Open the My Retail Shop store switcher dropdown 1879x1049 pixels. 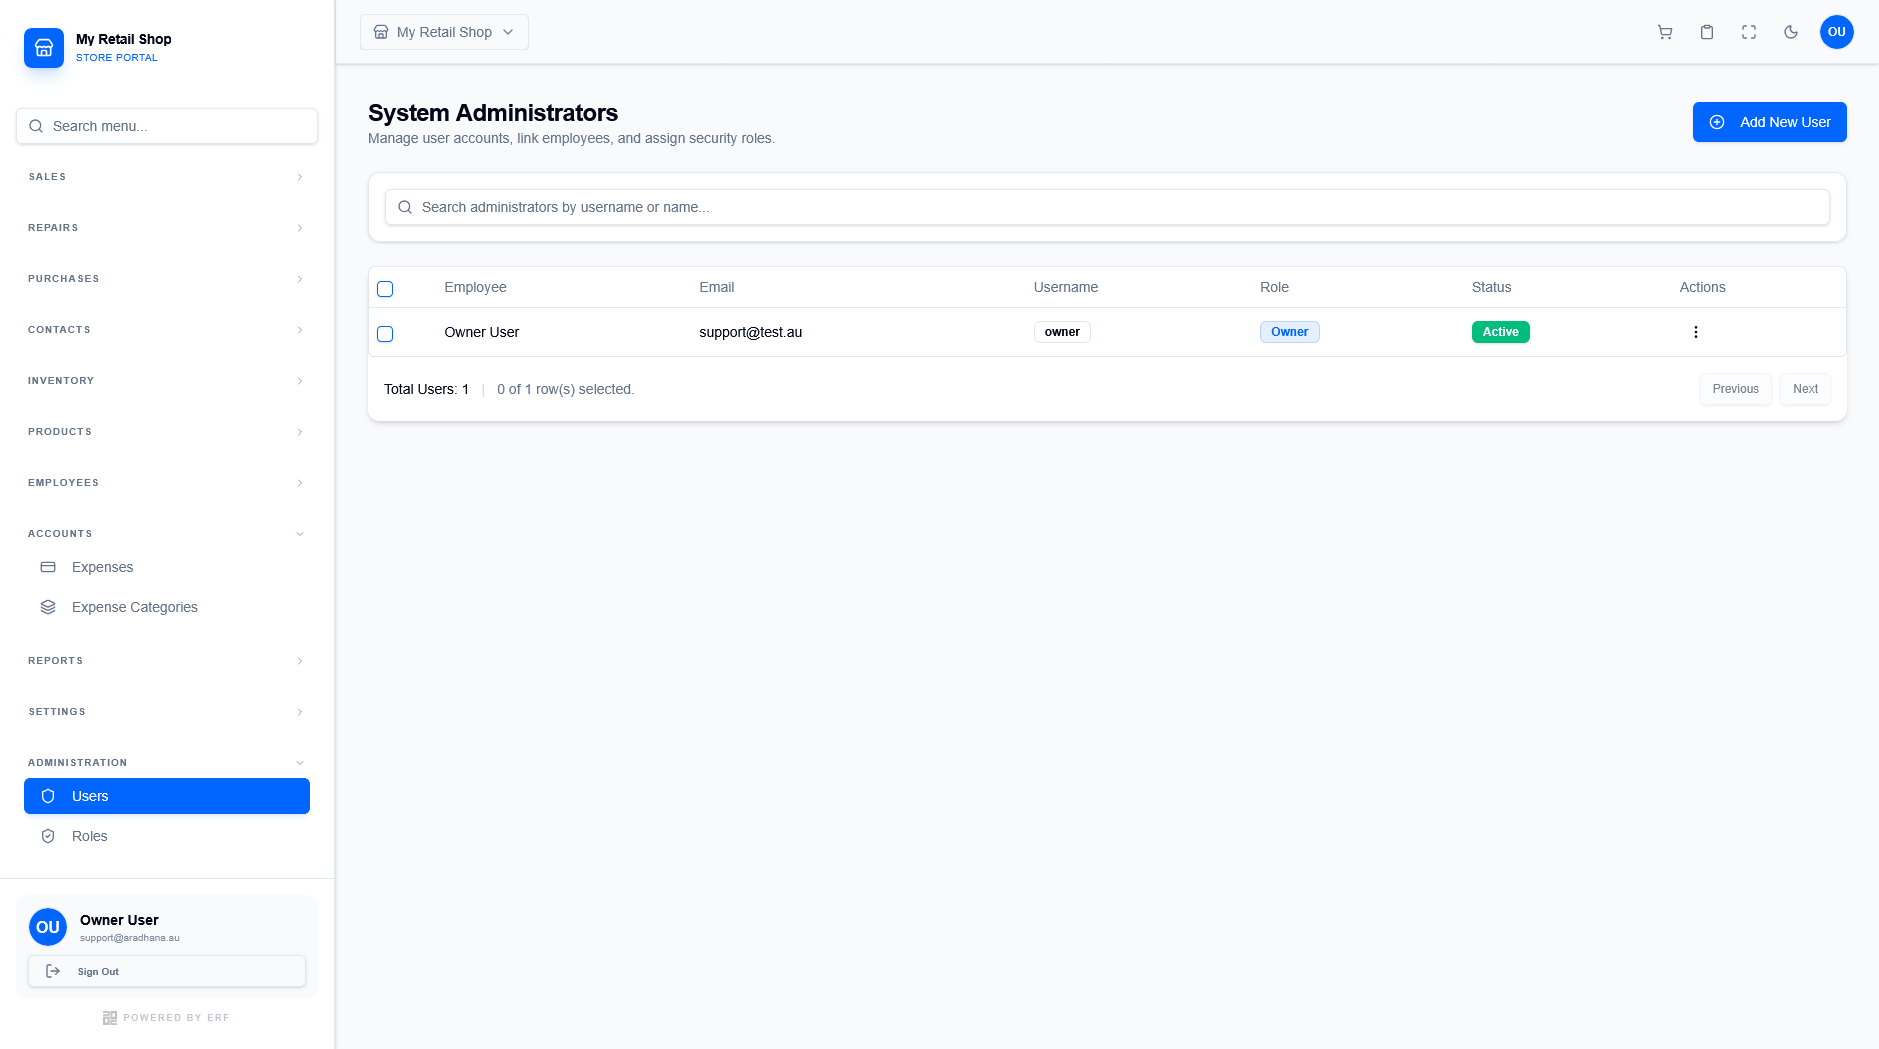[443, 31]
